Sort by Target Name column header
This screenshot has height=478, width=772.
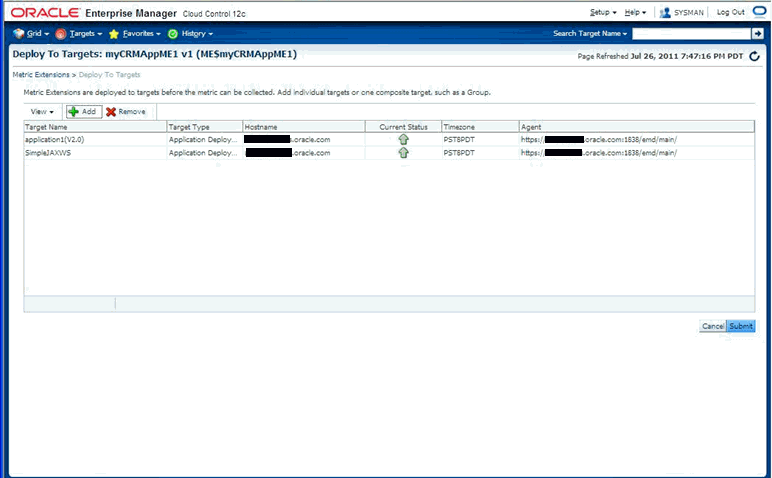[95, 127]
